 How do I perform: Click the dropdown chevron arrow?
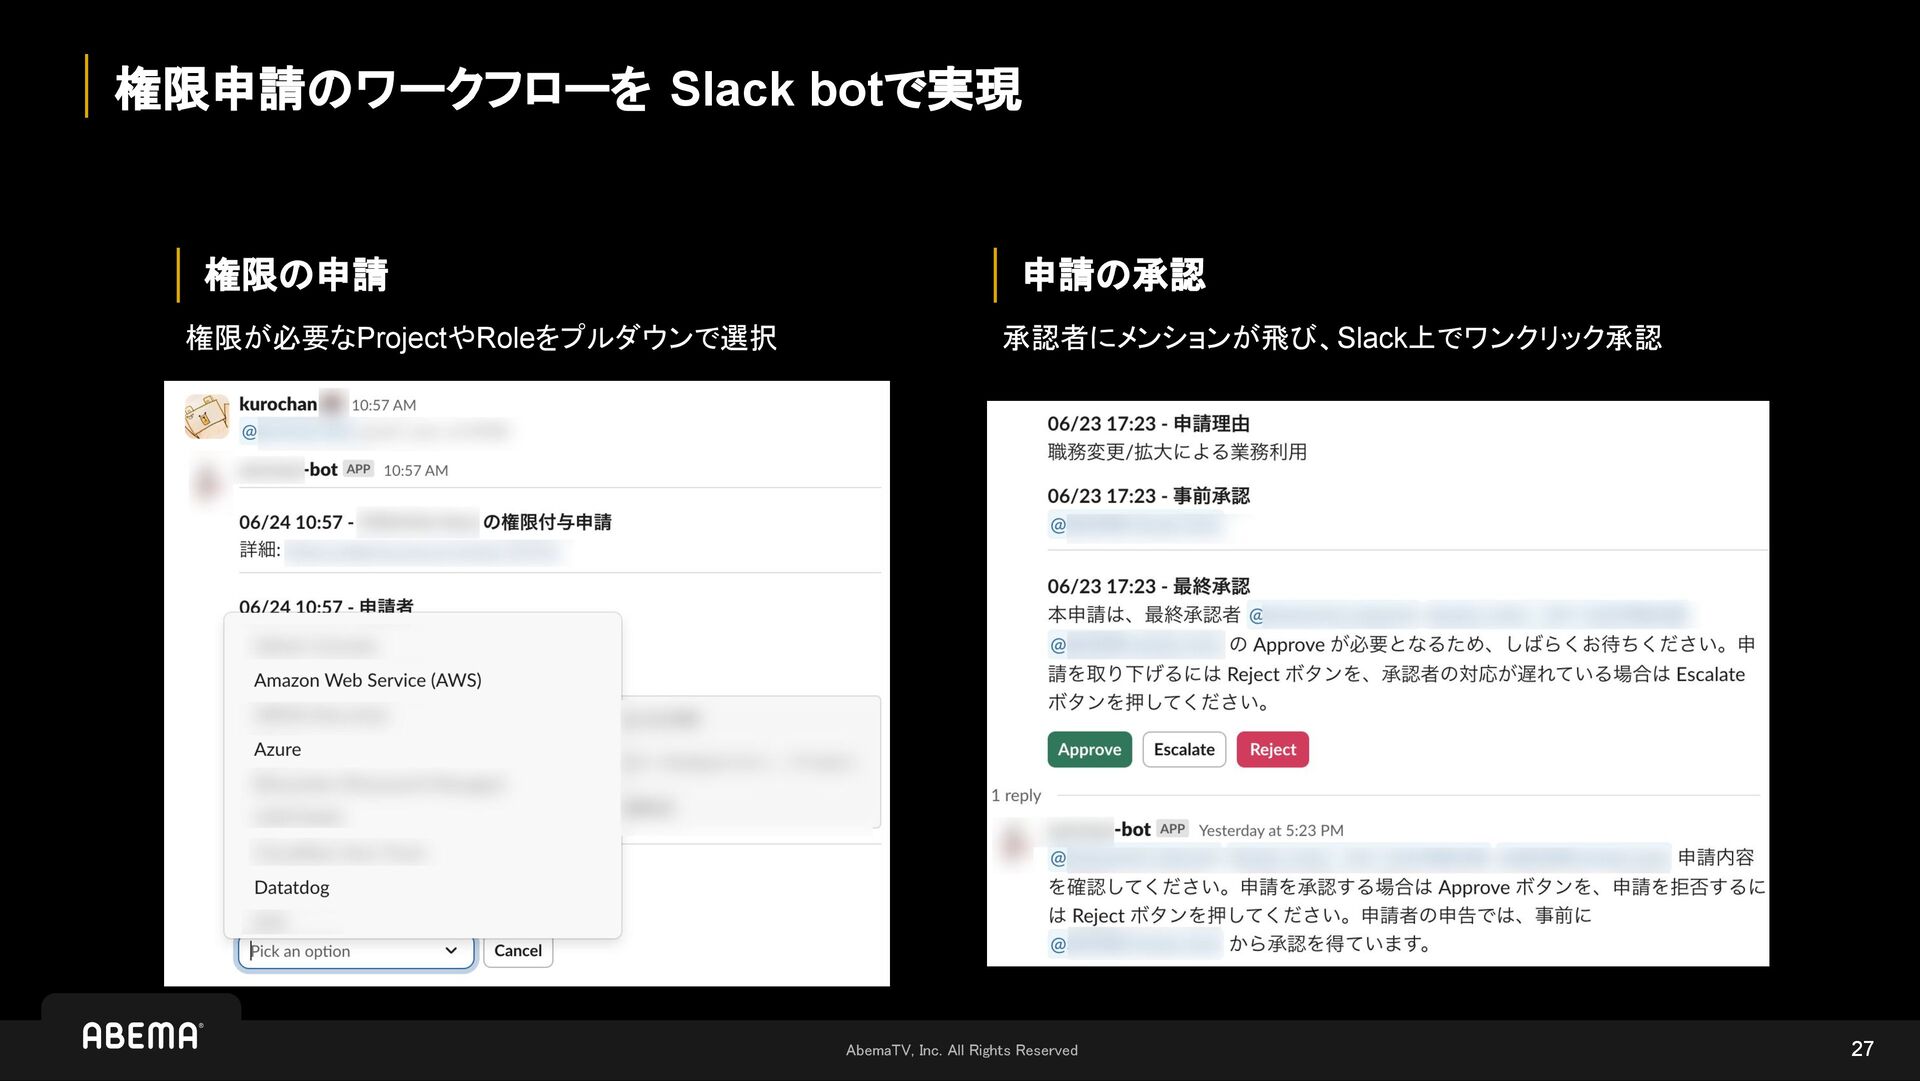coord(451,951)
